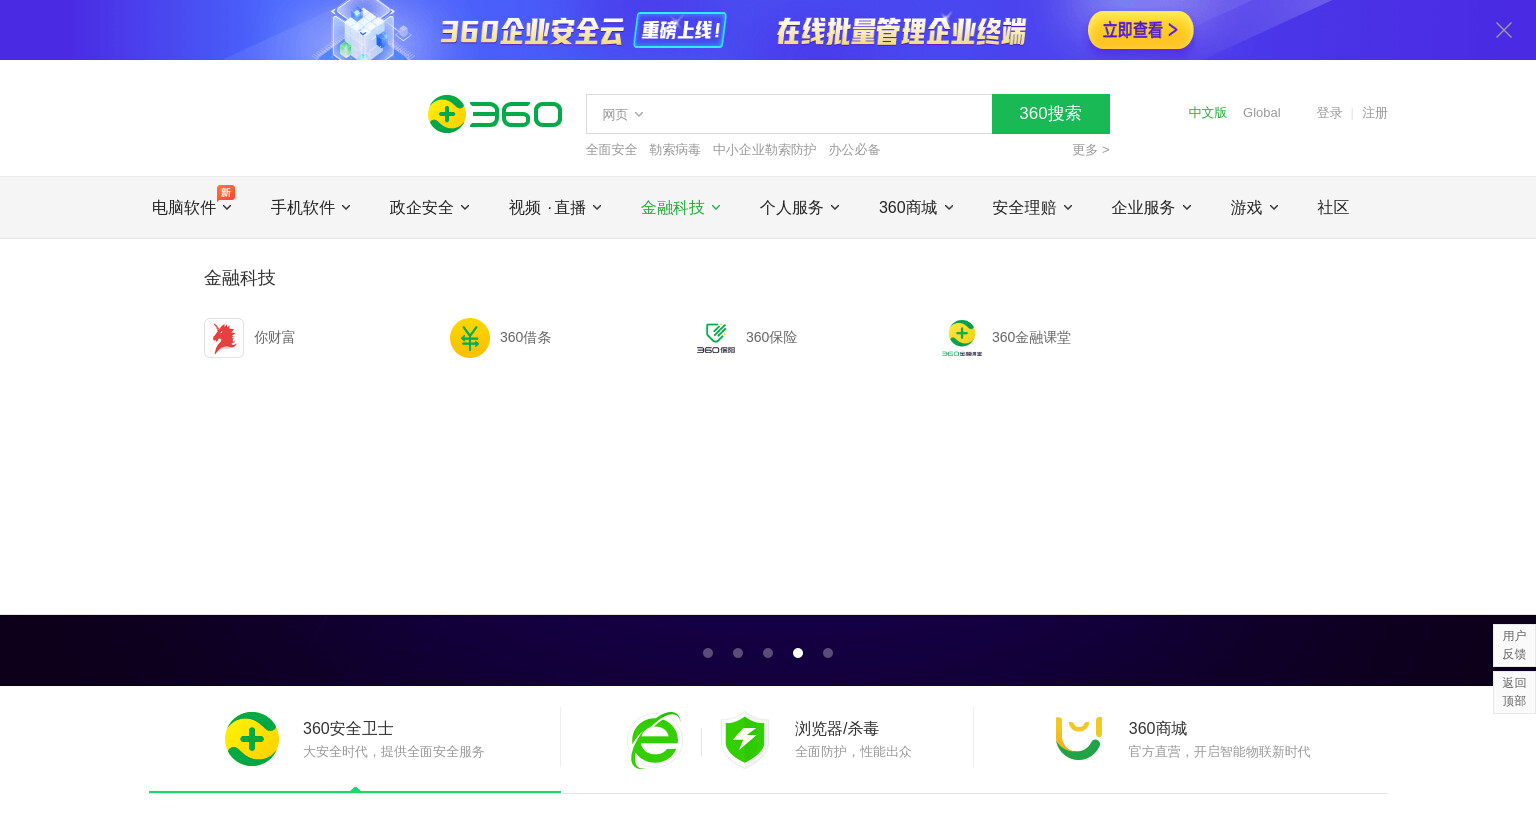The width and height of the screenshot is (1536, 824).
Task: Select the 勒索病毒 hot search link
Action: point(675,150)
